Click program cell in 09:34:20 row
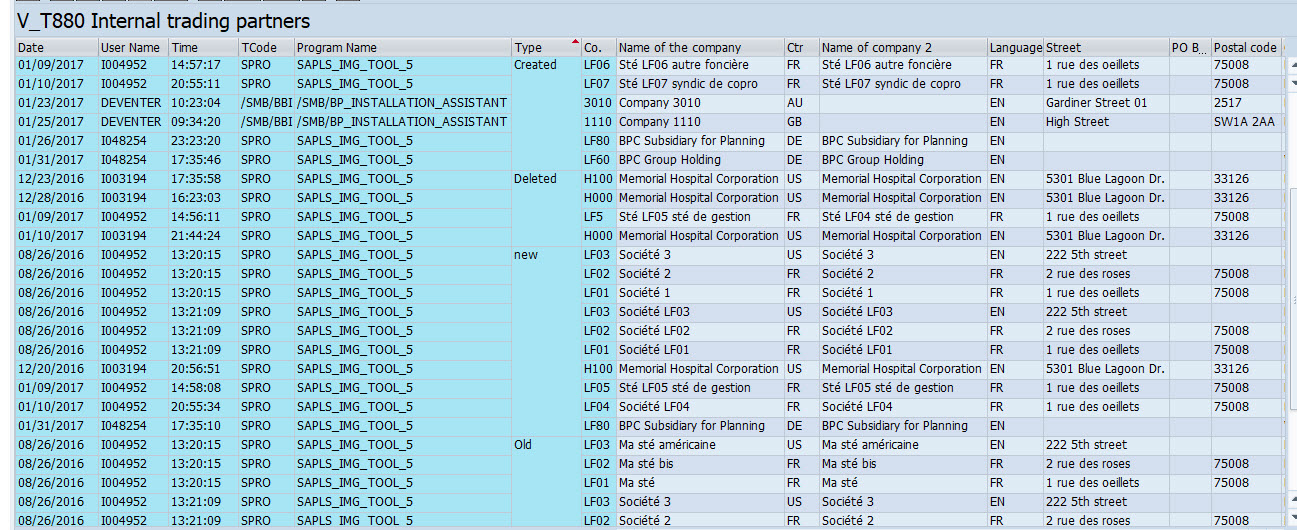Image resolution: width=1297 pixels, height=530 pixels. 402,122
